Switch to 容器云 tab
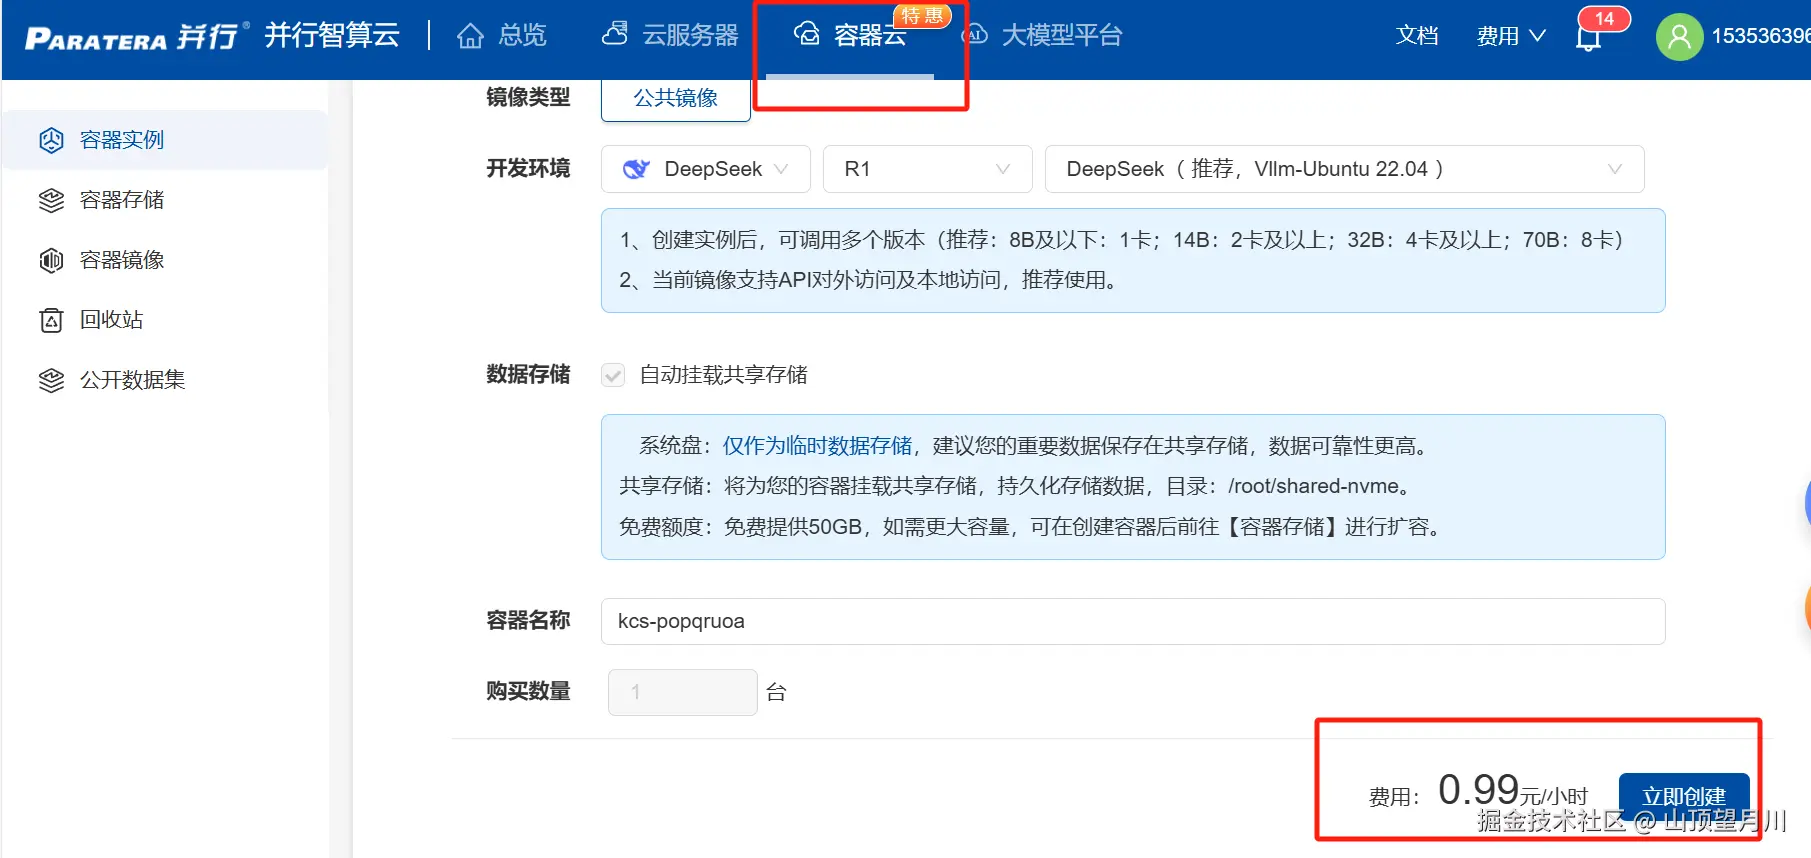This screenshot has width=1811, height=858. point(850,36)
